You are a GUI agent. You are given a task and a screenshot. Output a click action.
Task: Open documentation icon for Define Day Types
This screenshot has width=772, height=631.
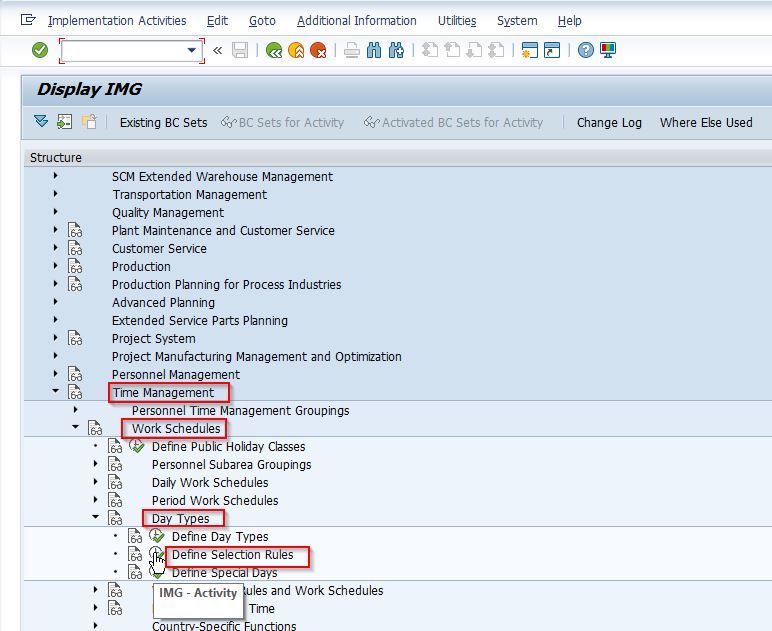[x=135, y=536]
